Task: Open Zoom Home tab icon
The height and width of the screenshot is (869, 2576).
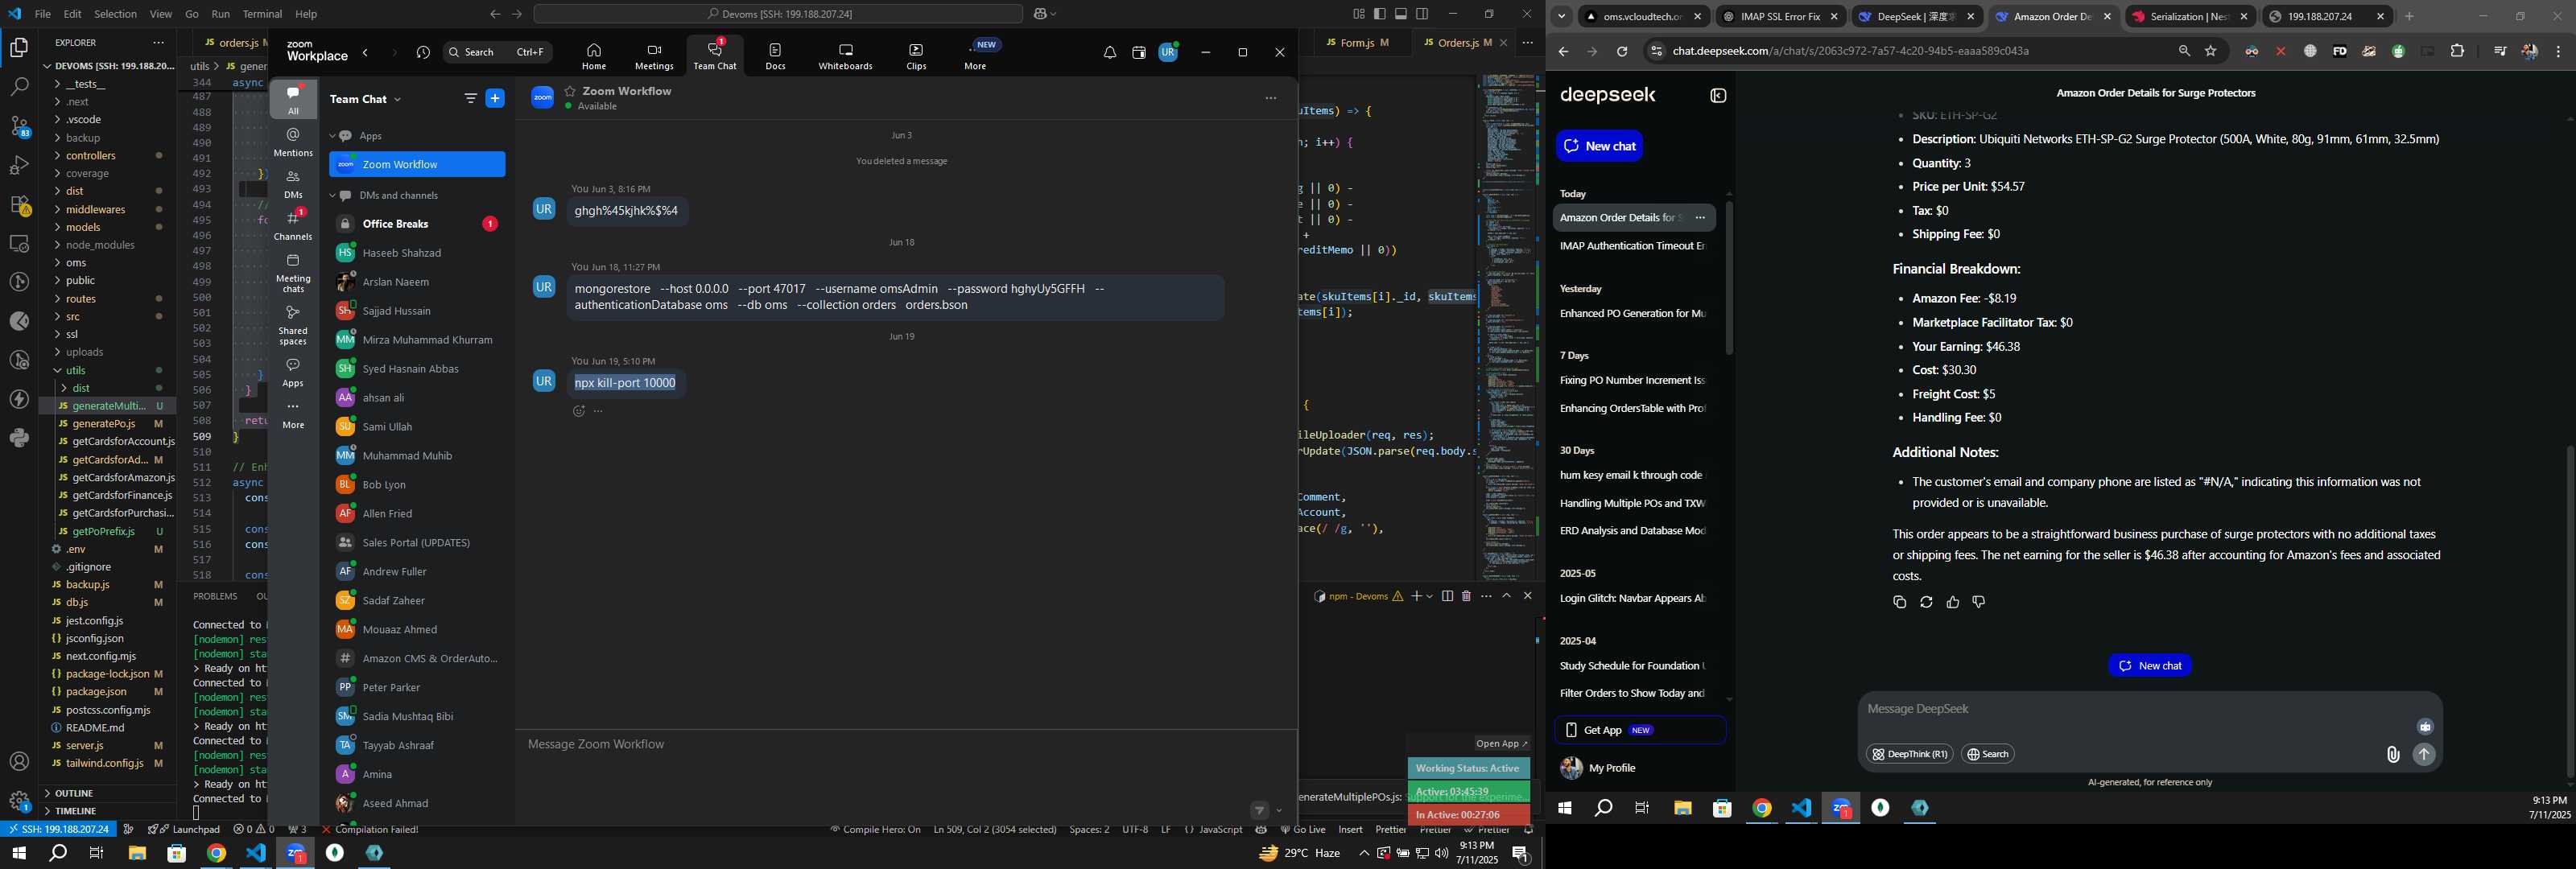Action: click(x=594, y=57)
